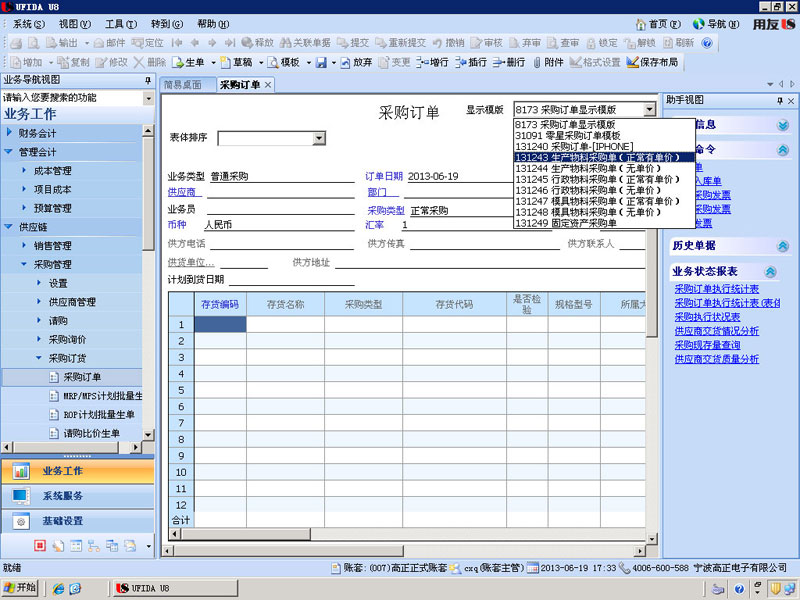Click the 附件 attachment paperclip icon
The image size is (800, 600).
[x=537, y=62]
